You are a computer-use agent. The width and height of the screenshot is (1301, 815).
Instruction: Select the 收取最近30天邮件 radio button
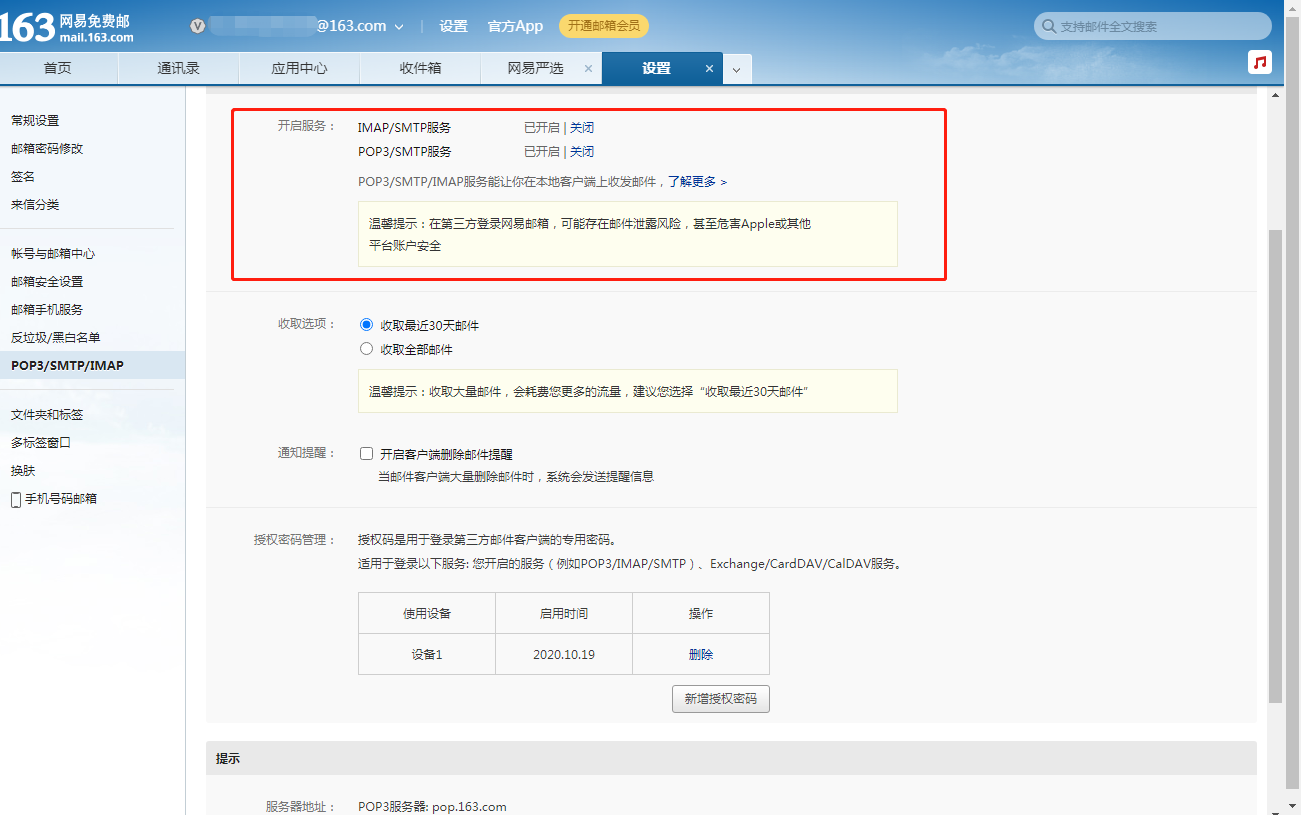point(366,325)
